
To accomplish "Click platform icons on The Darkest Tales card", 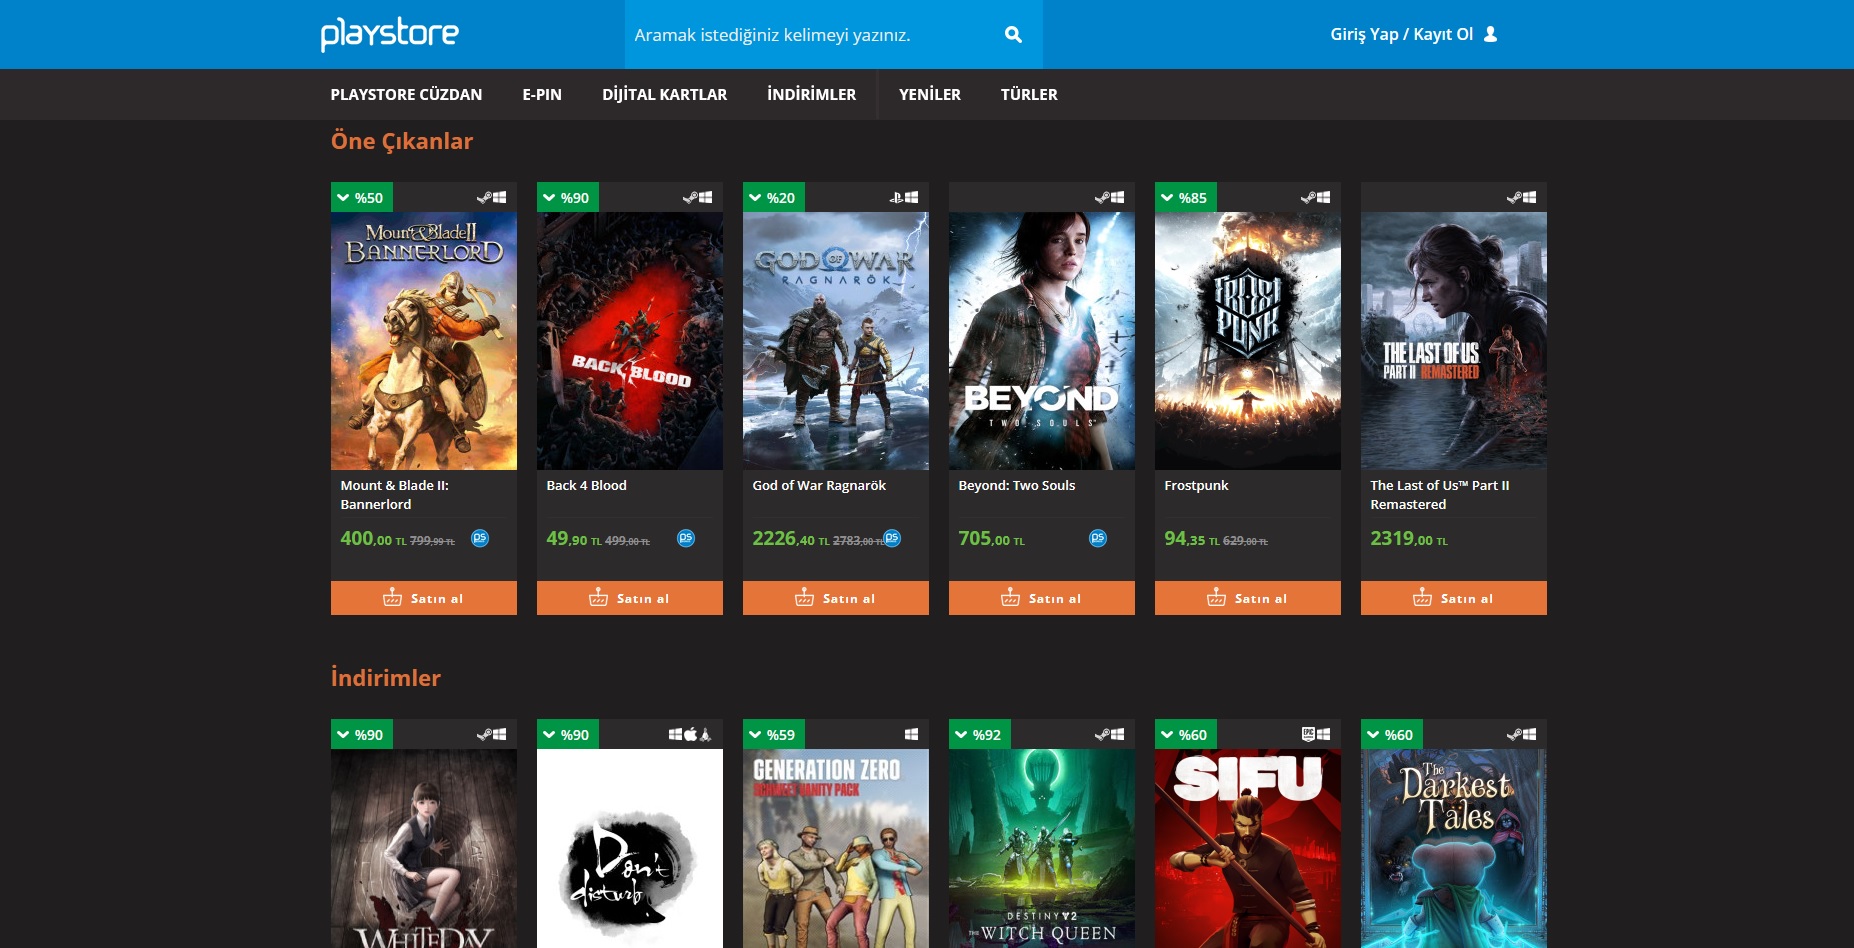I will tap(1521, 735).
